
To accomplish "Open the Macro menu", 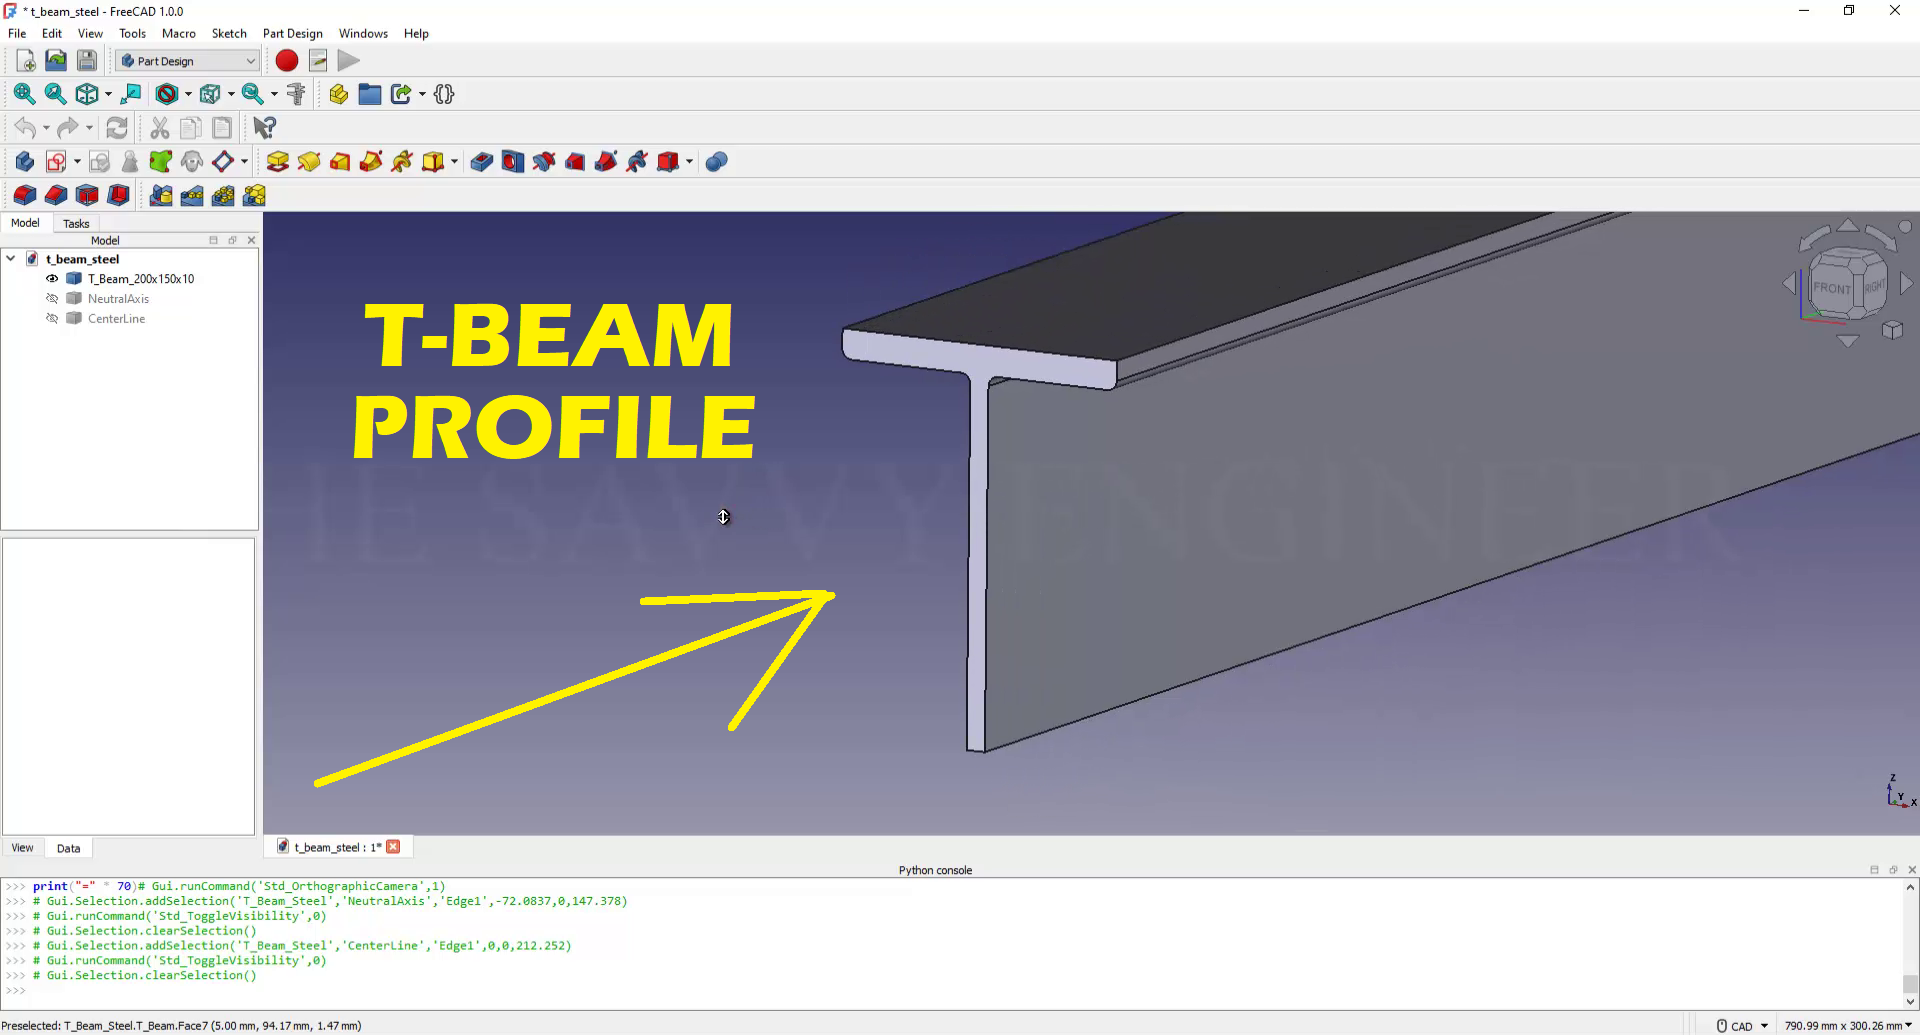I will [x=179, y=33].
